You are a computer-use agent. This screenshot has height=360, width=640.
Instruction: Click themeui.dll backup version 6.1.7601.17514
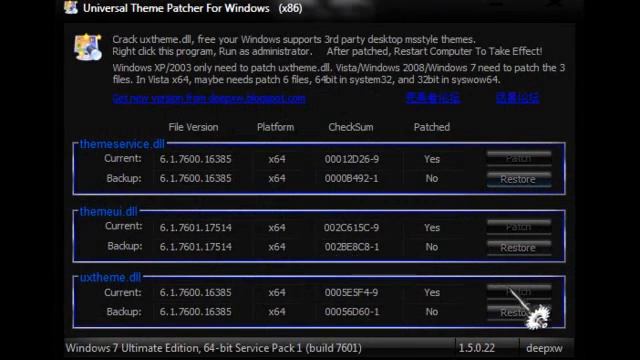[196, 247]
